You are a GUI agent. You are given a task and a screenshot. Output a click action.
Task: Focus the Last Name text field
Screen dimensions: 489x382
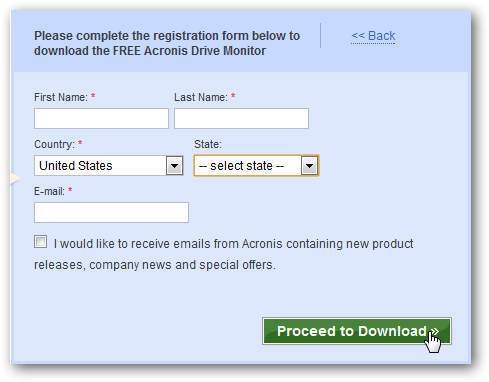tap(241, 118)
